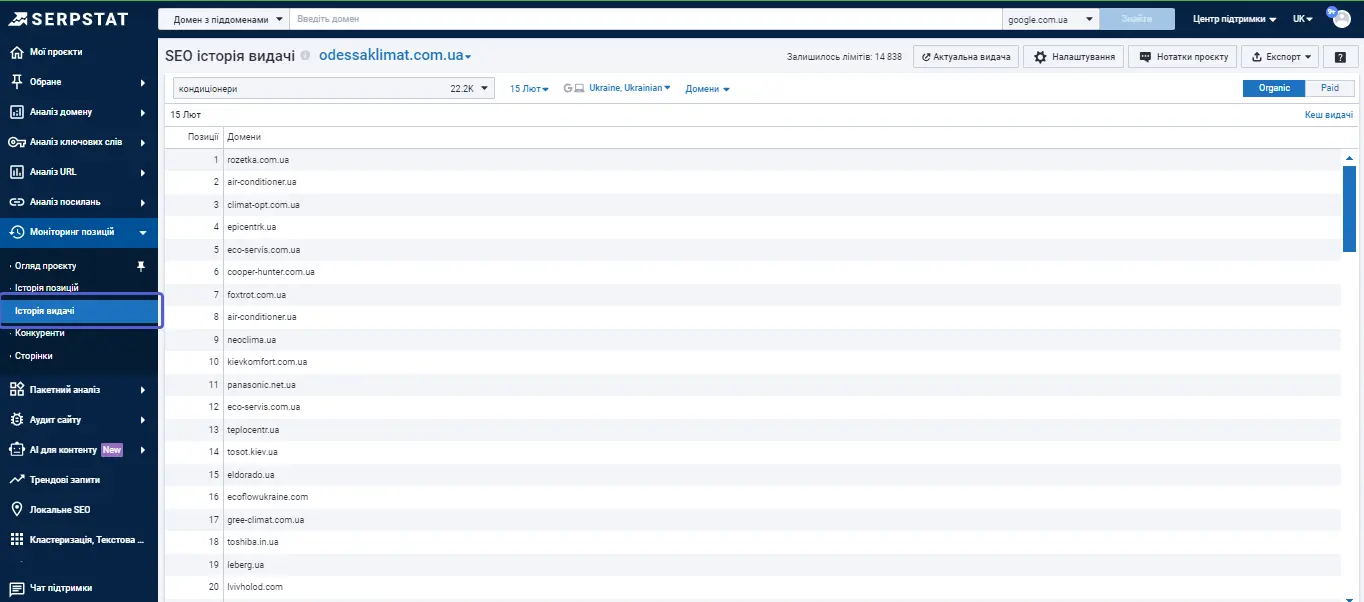Open the help question mark button

(x=1340, y=57)
